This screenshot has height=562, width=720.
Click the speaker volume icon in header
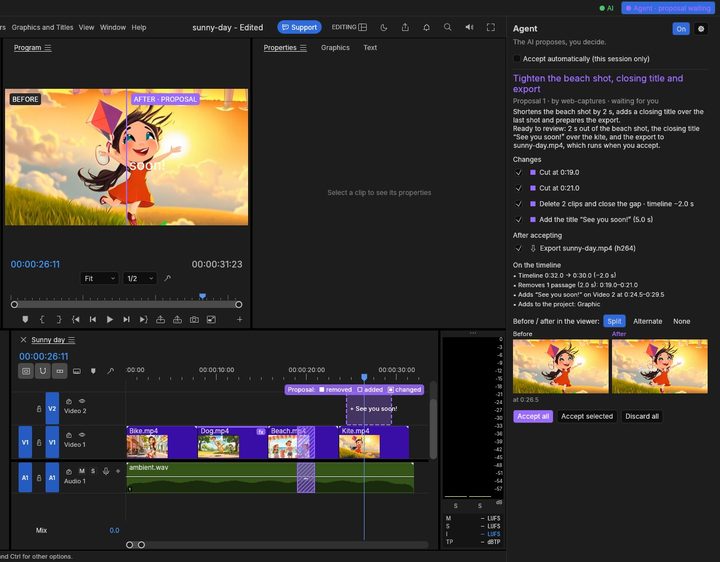[x=469, y=28]
